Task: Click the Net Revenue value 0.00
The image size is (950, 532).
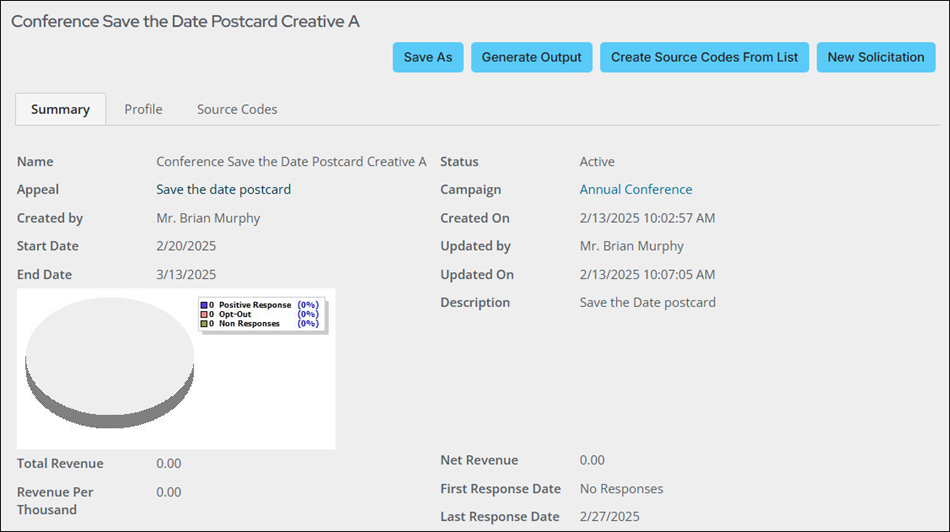Action: (x=592, y=460)
